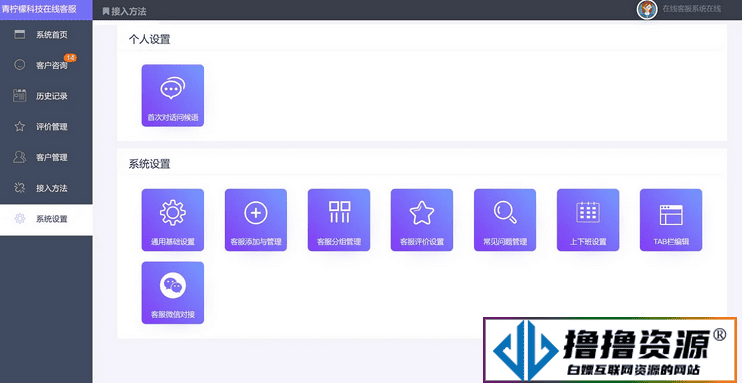Go to 系统首页 in sidebar

46,35
